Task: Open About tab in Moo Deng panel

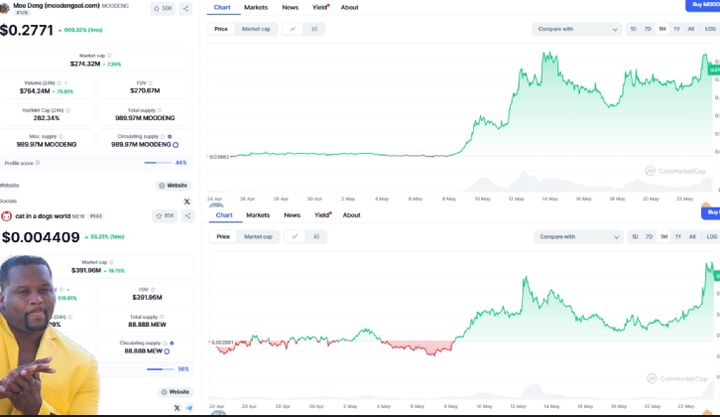Action: (x=349, y=7)
